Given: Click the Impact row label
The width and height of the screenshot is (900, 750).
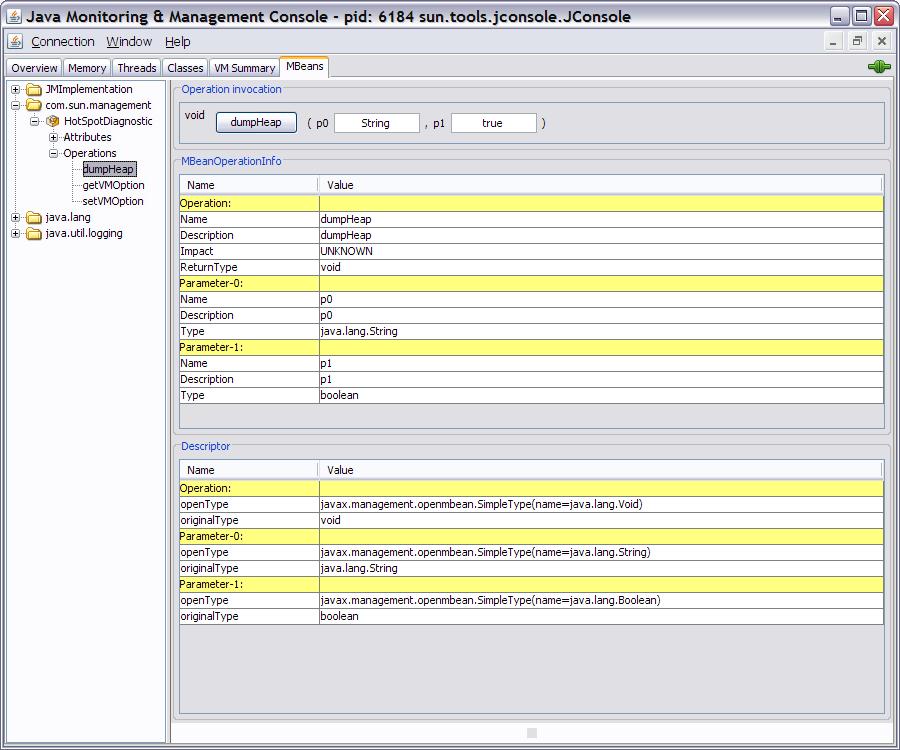Looking at the screenshot, I should 249,251.
